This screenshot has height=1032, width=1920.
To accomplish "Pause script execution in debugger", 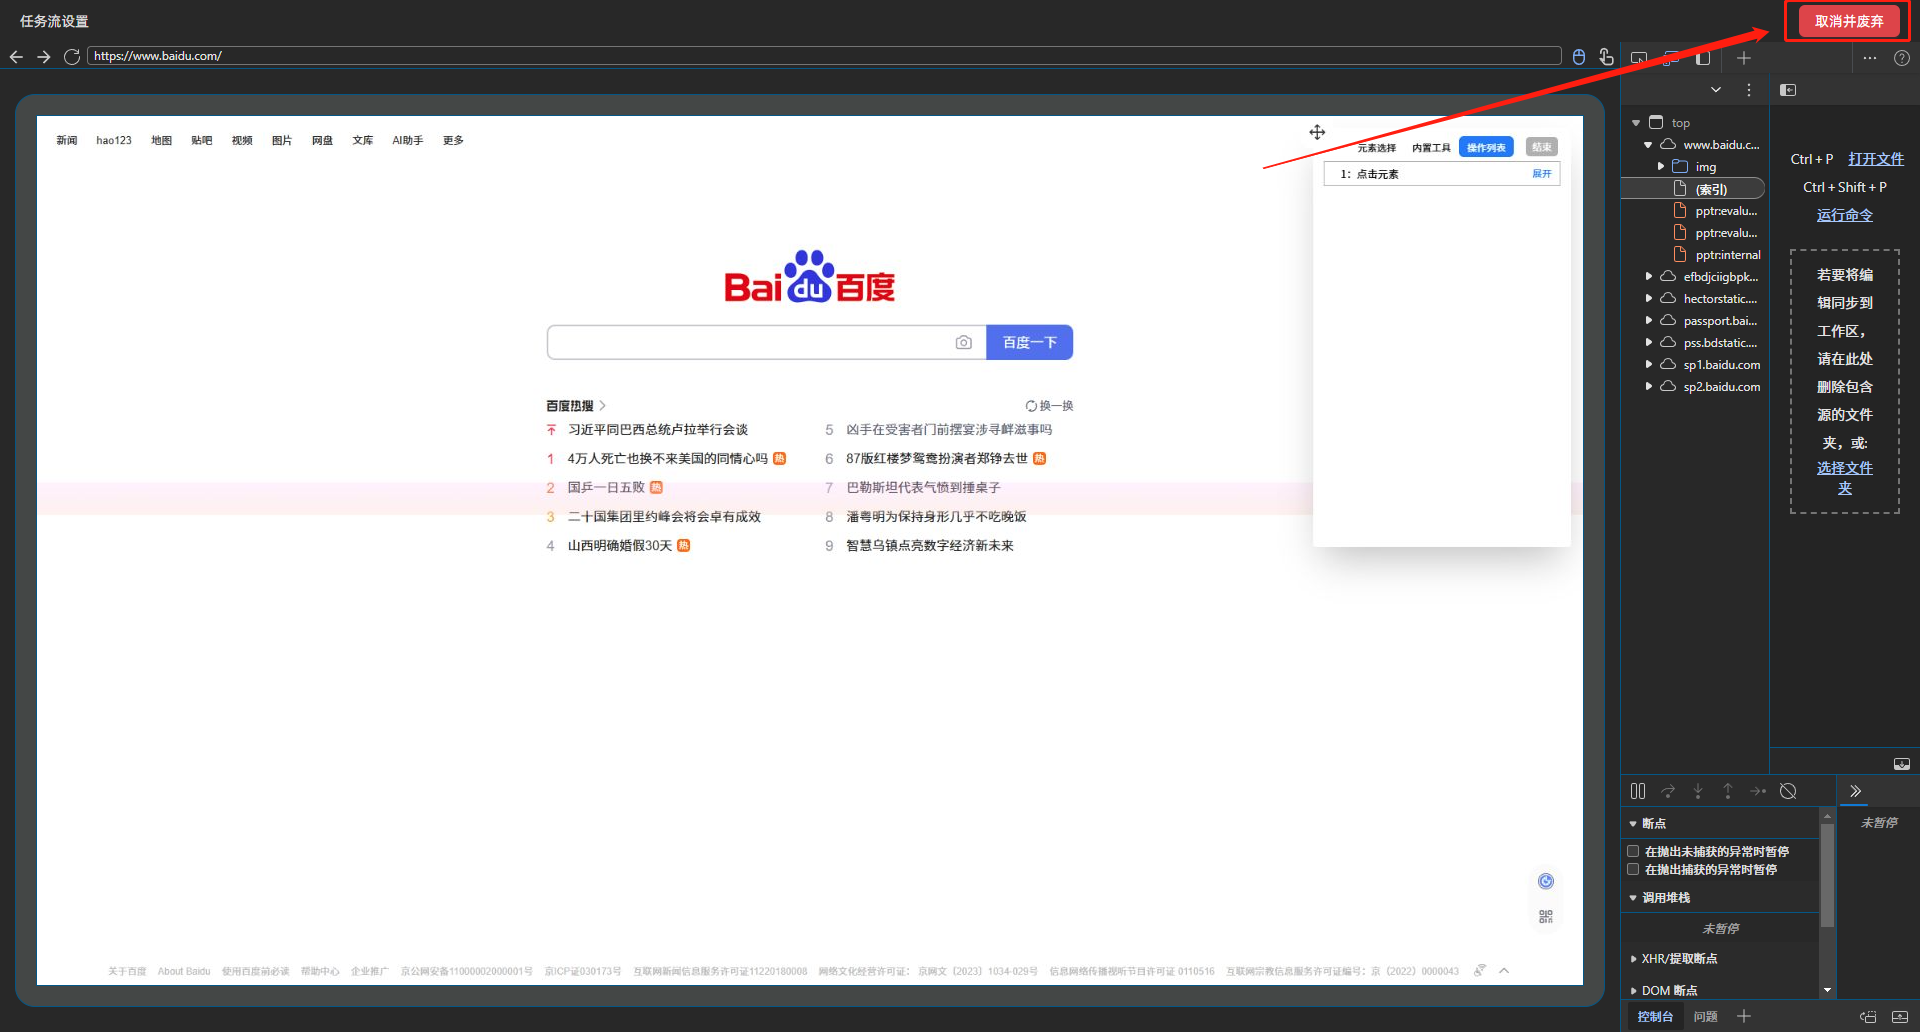I will [1638, 791].
